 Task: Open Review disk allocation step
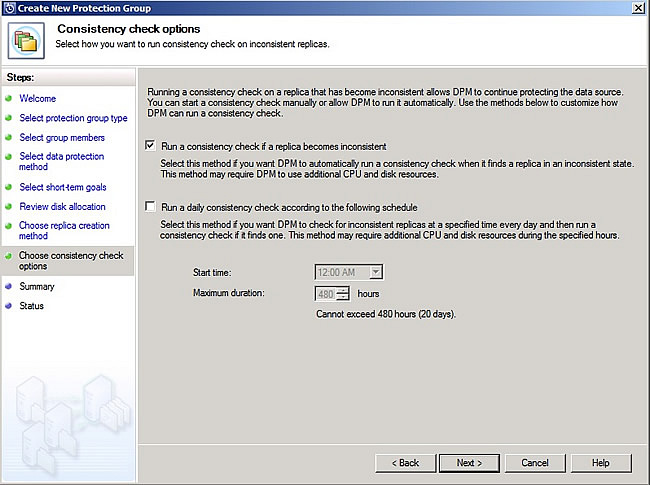[x=62, y=207]
